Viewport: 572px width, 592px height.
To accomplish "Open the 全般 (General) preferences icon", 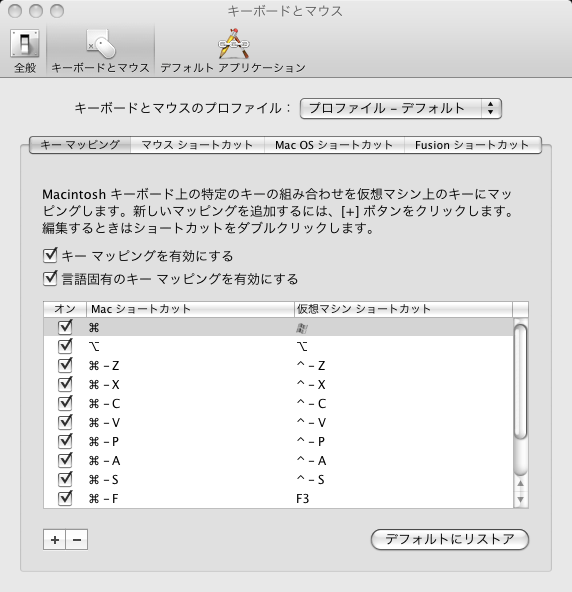I will pos(25,51).
